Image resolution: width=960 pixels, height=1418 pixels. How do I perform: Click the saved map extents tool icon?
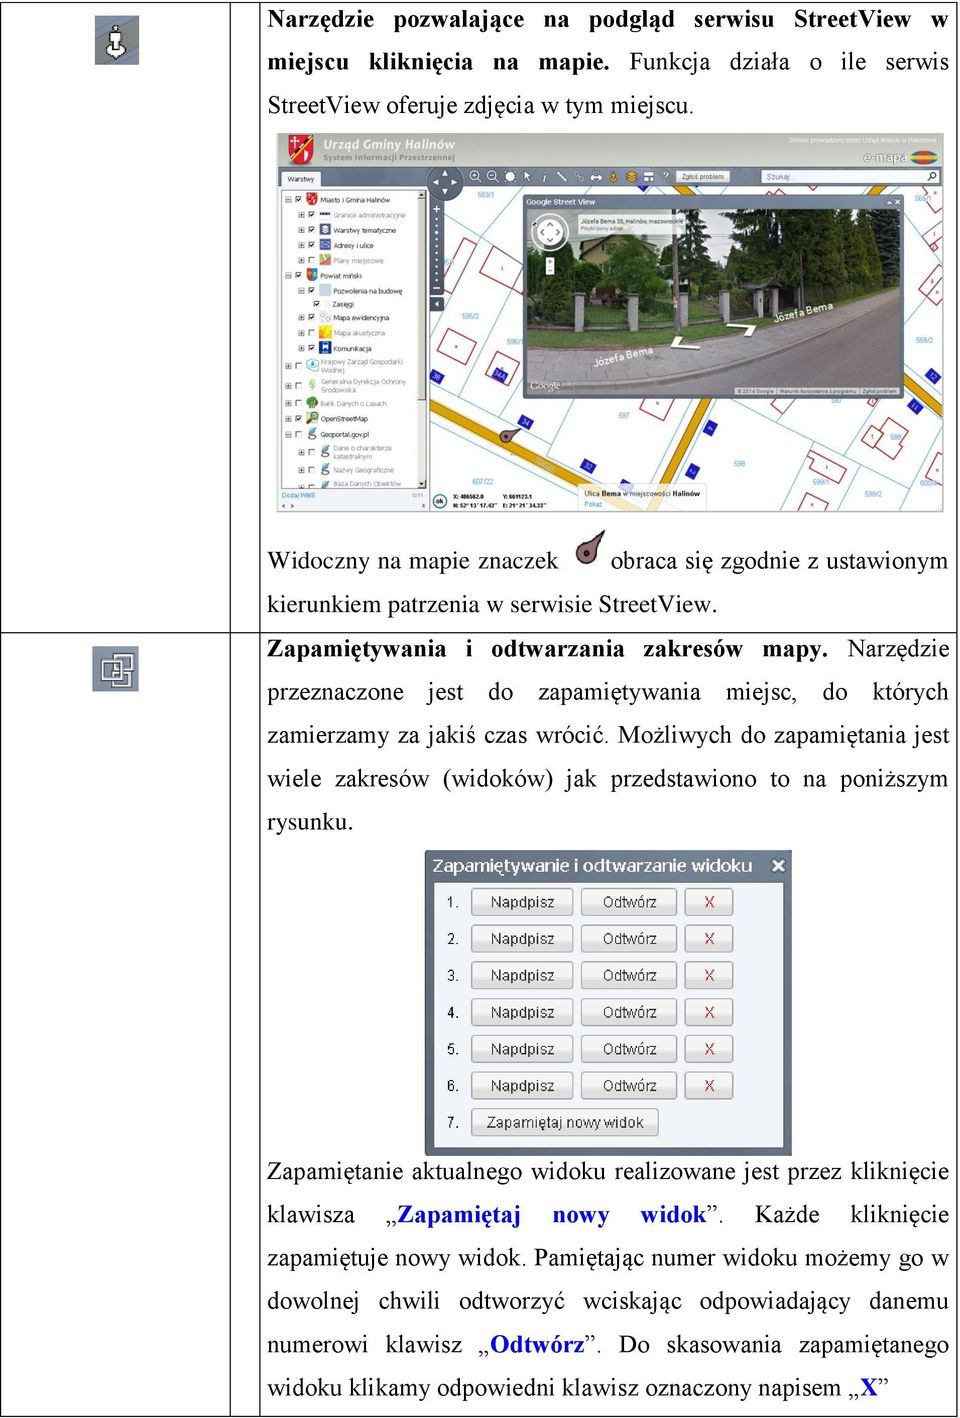[x=116, y=669]
